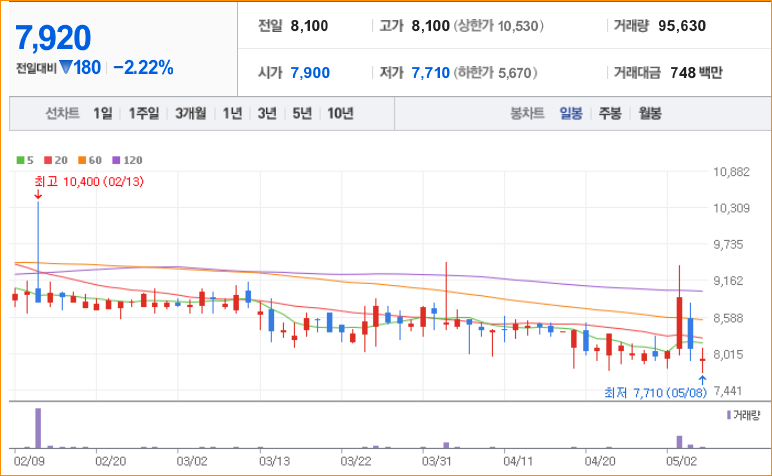Click the purple 120-day moving average swatch
Image resolution: width=772 pixels, height=476 pixels.
point(116,160)
